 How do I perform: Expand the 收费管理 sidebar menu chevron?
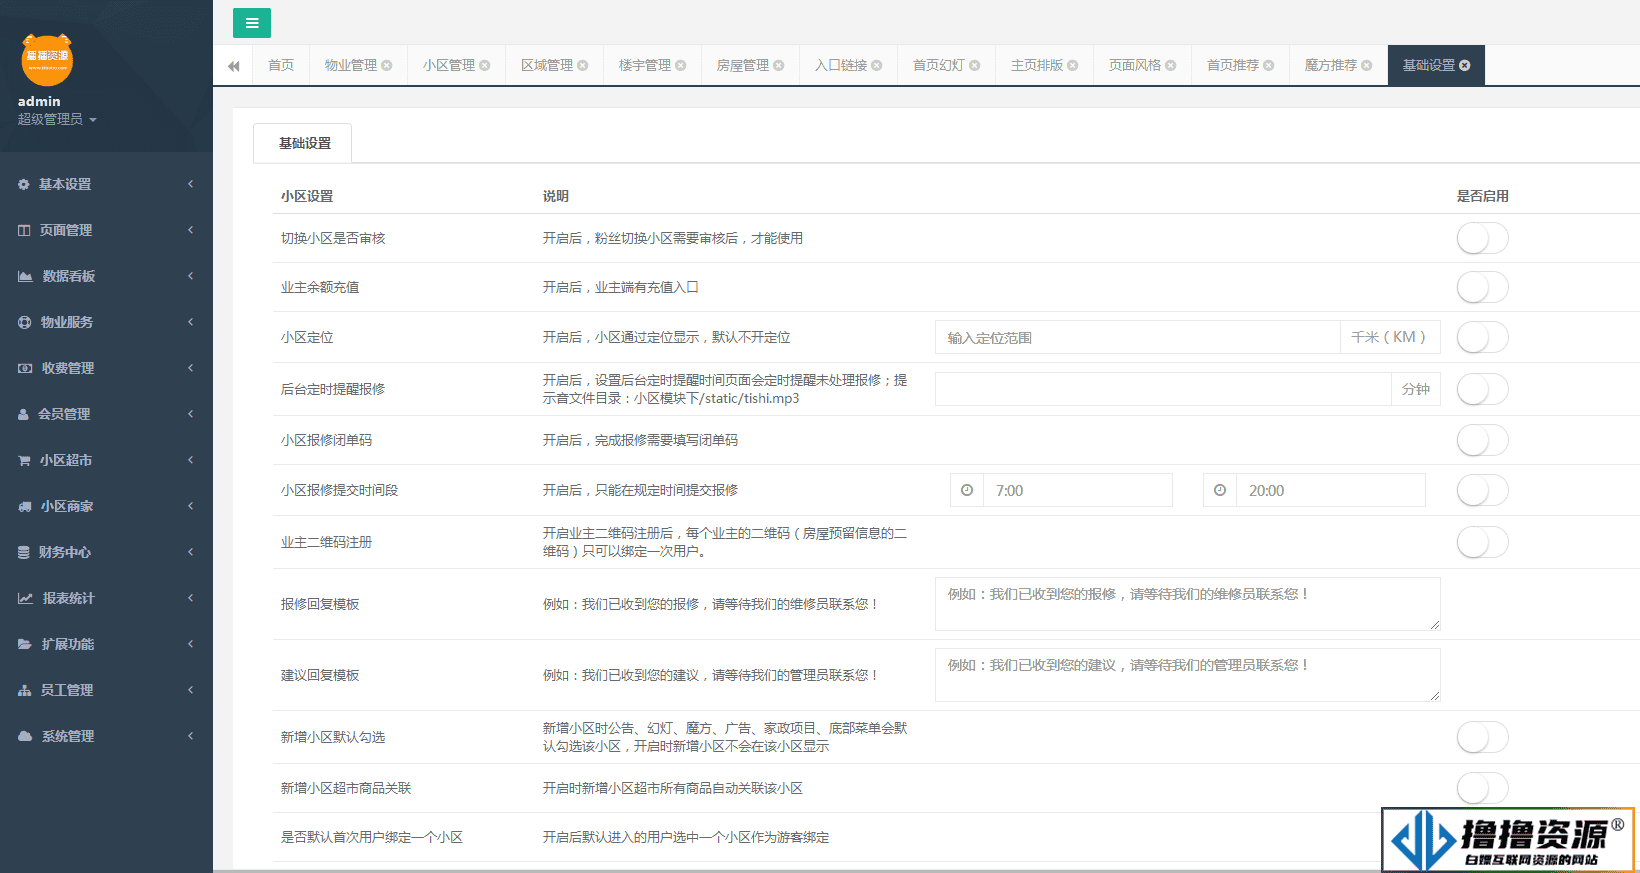pyautogui.click(x=190, y=368)
